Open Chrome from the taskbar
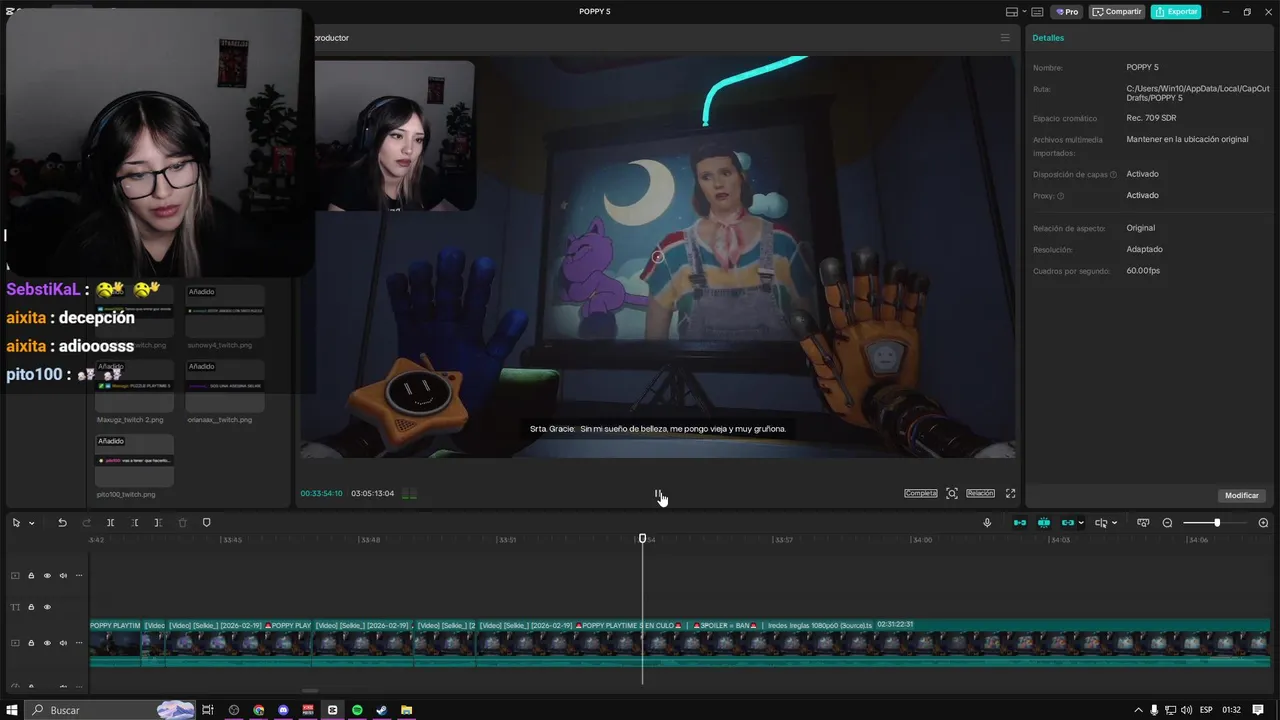Image resolution: width=1280 pixels, height=720 pixels. tap(258, 710)
